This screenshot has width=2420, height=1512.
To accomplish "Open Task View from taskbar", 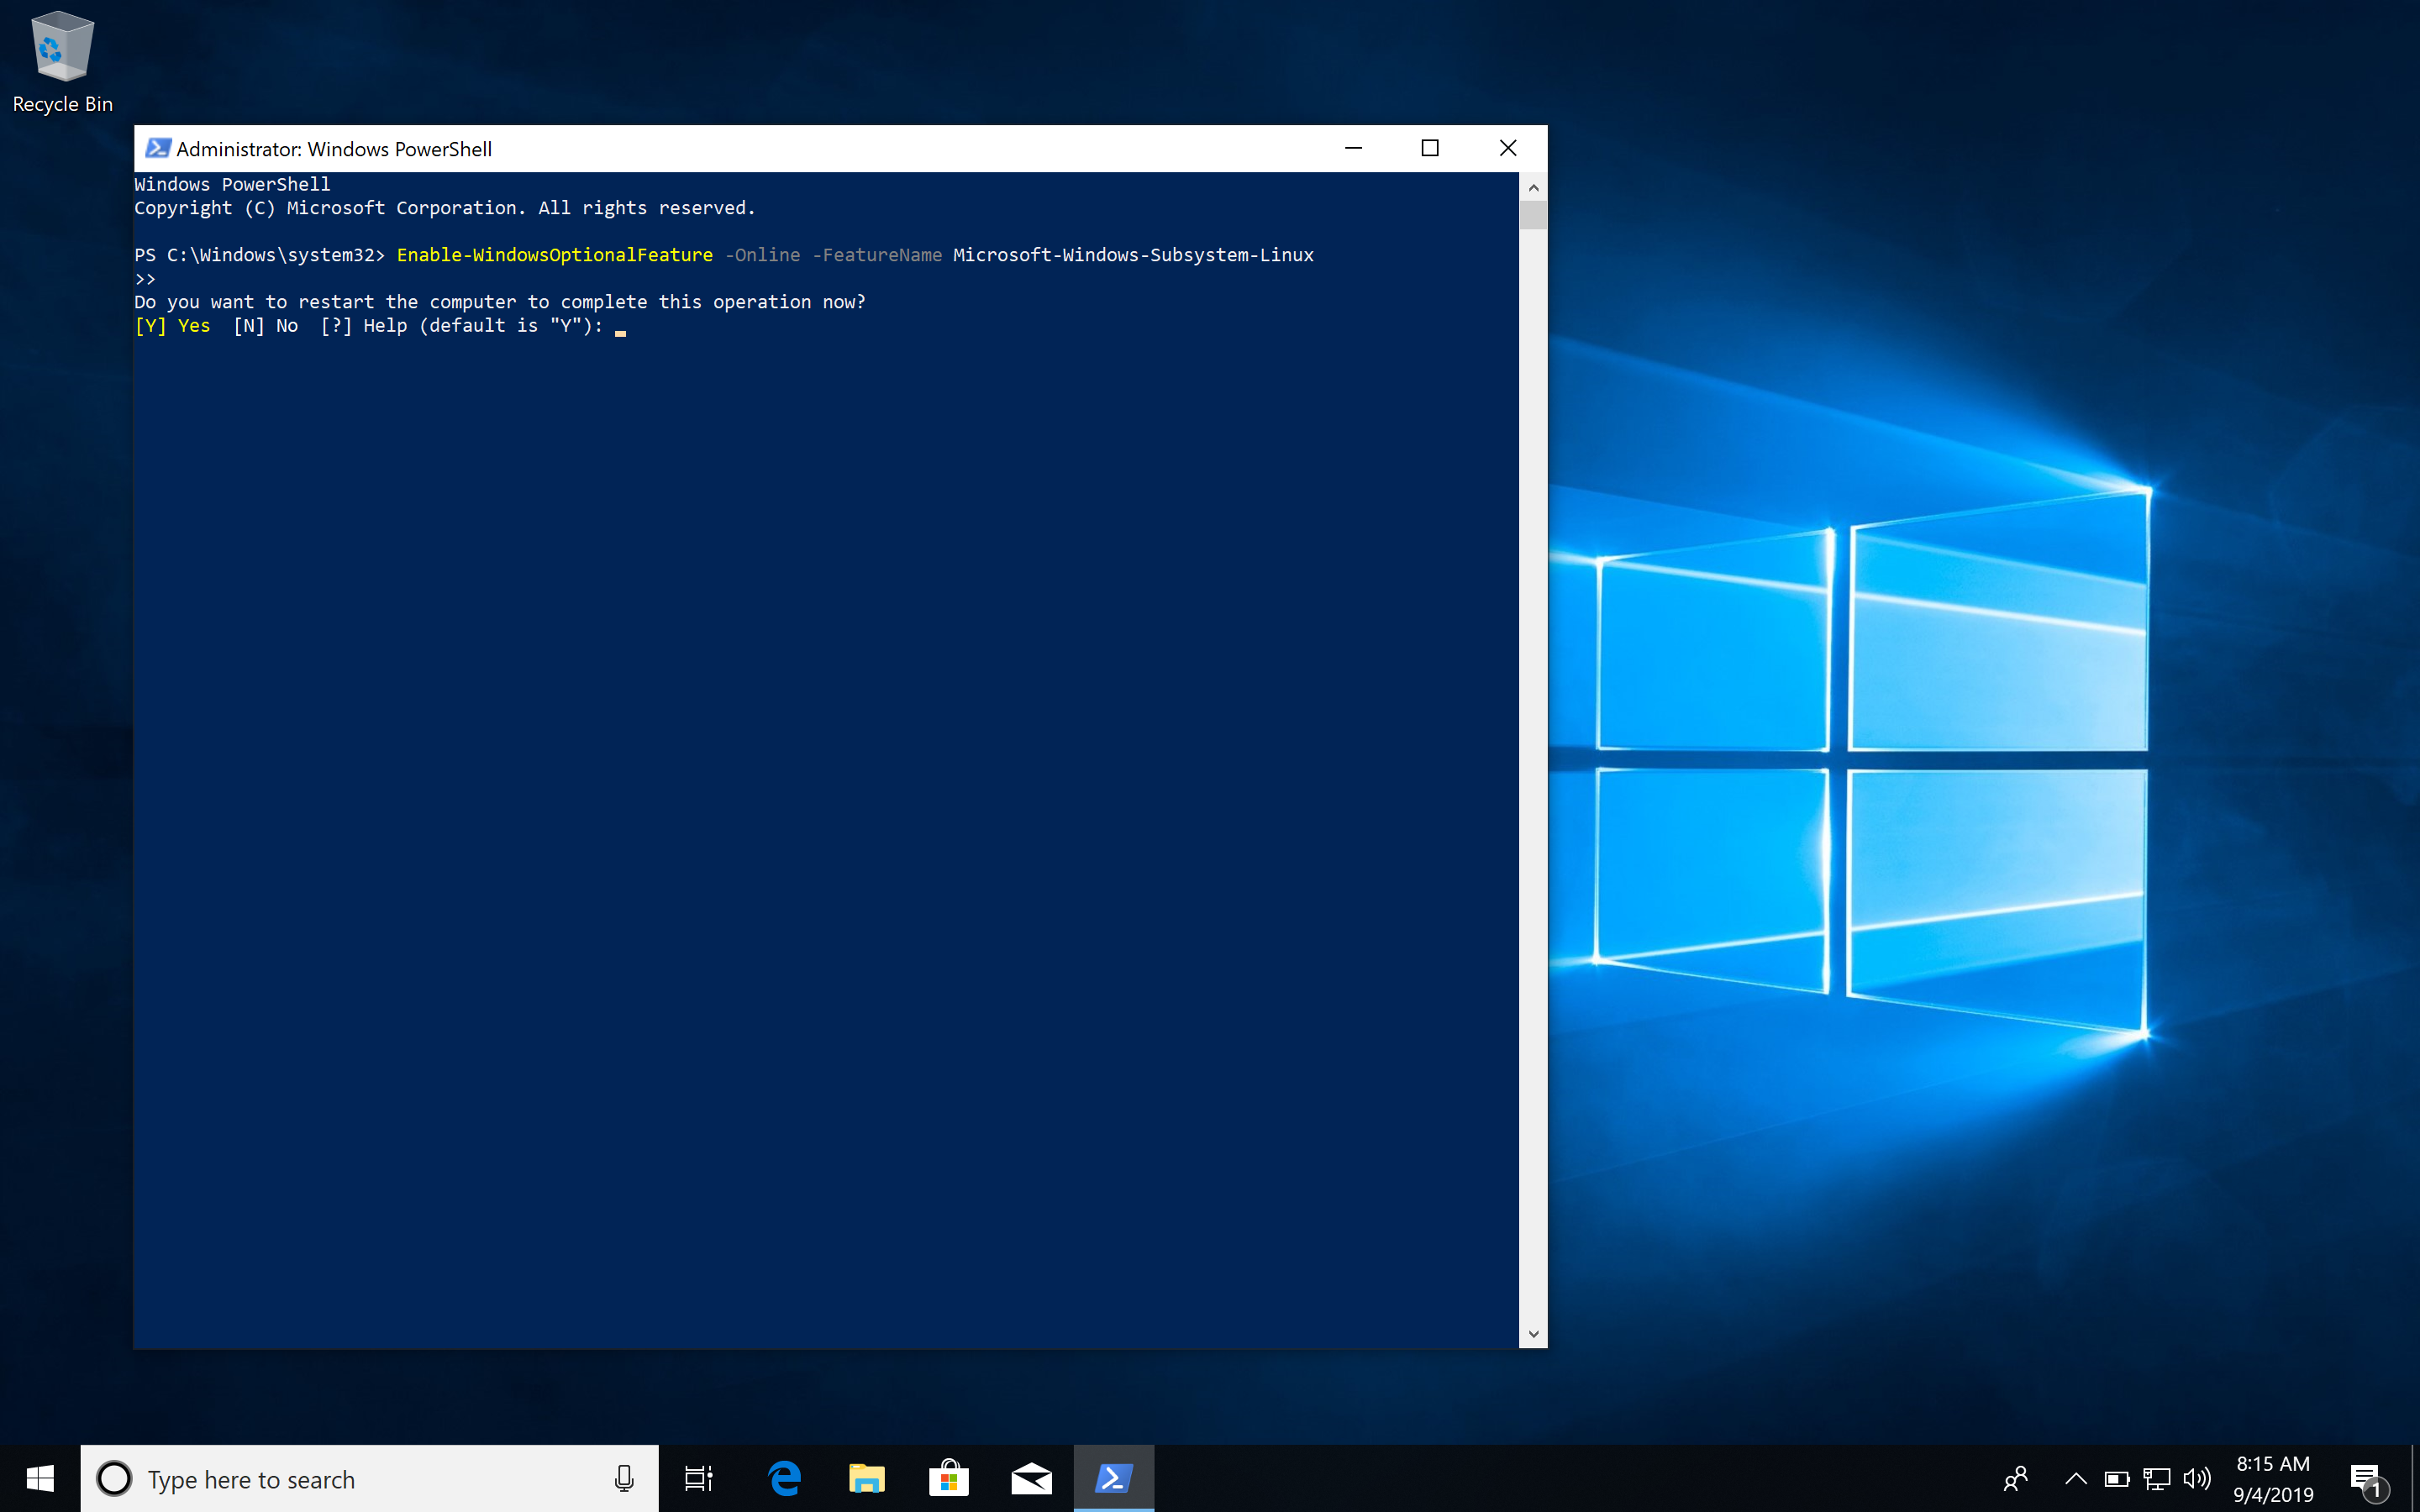I will point(698,1478).
